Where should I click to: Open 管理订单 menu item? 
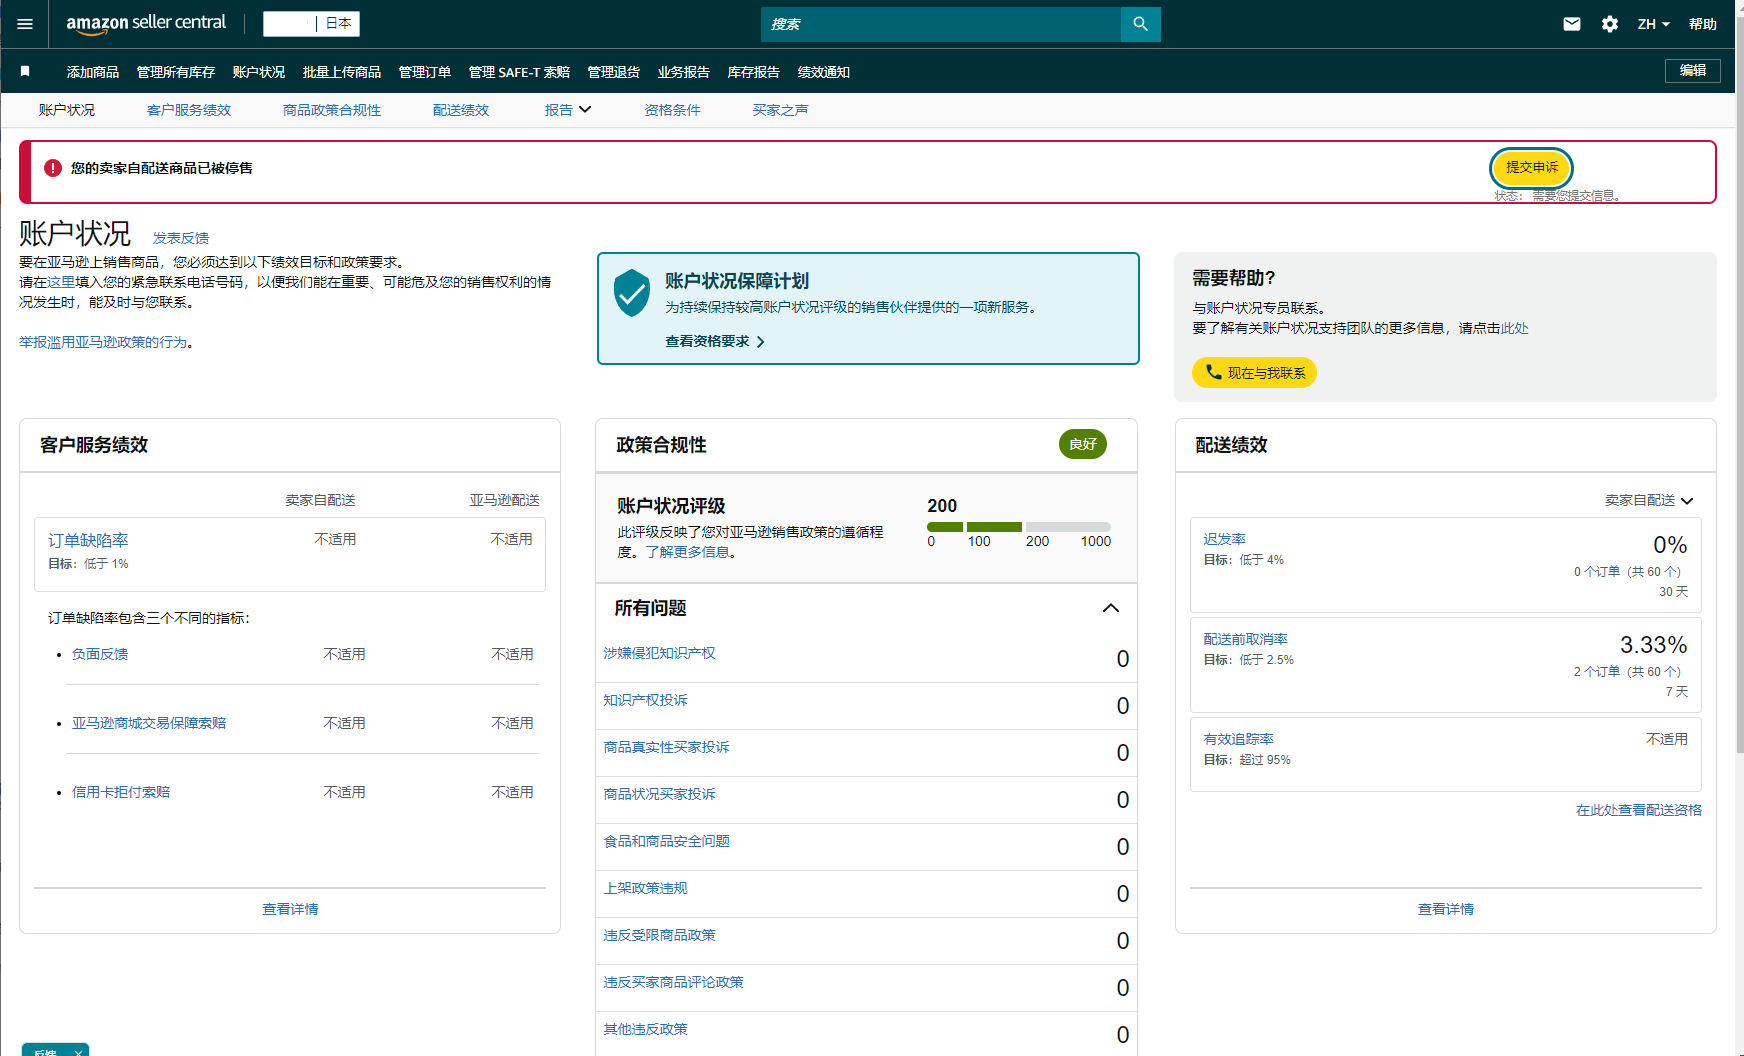425,72
